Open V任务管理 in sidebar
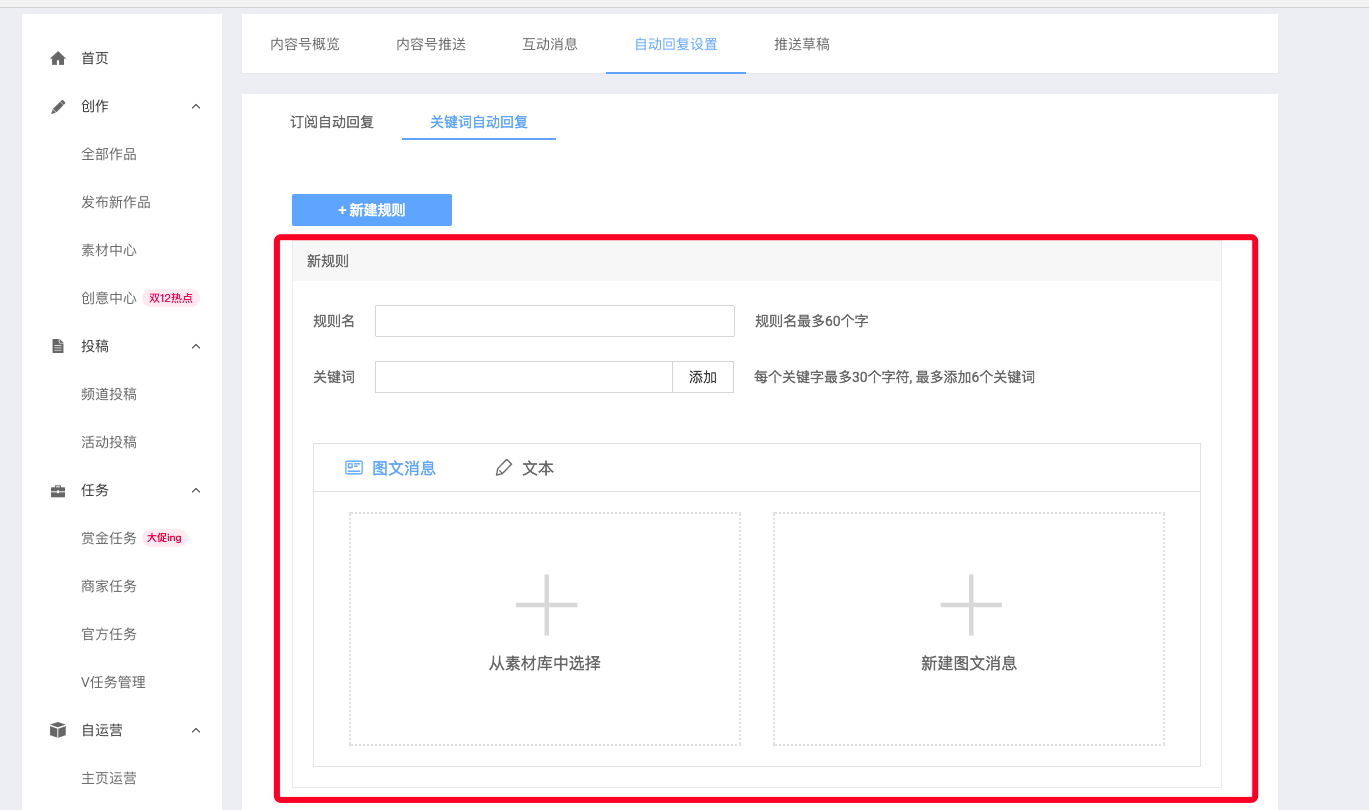The image size is (1369, 810). coord(113,682)
